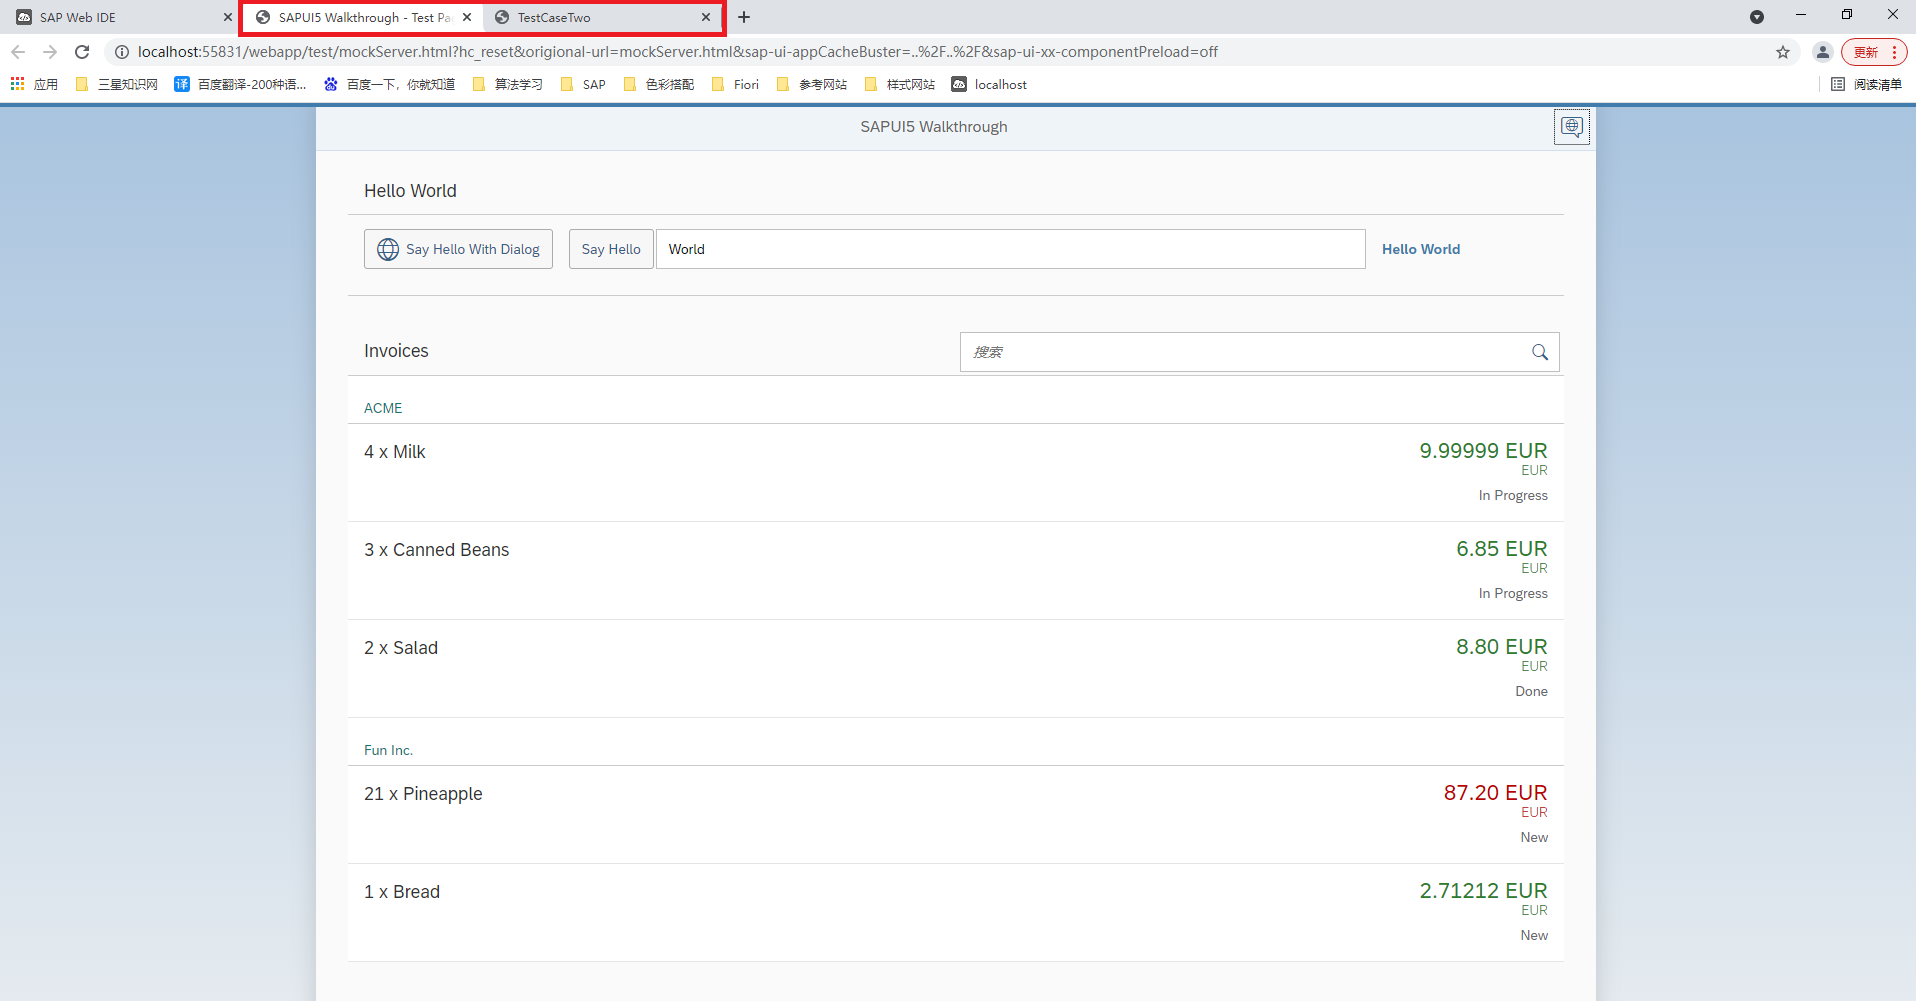Select the 4 x Milk invoice
Viewport: 1916px width, 1001px height.
pos(956,472)
